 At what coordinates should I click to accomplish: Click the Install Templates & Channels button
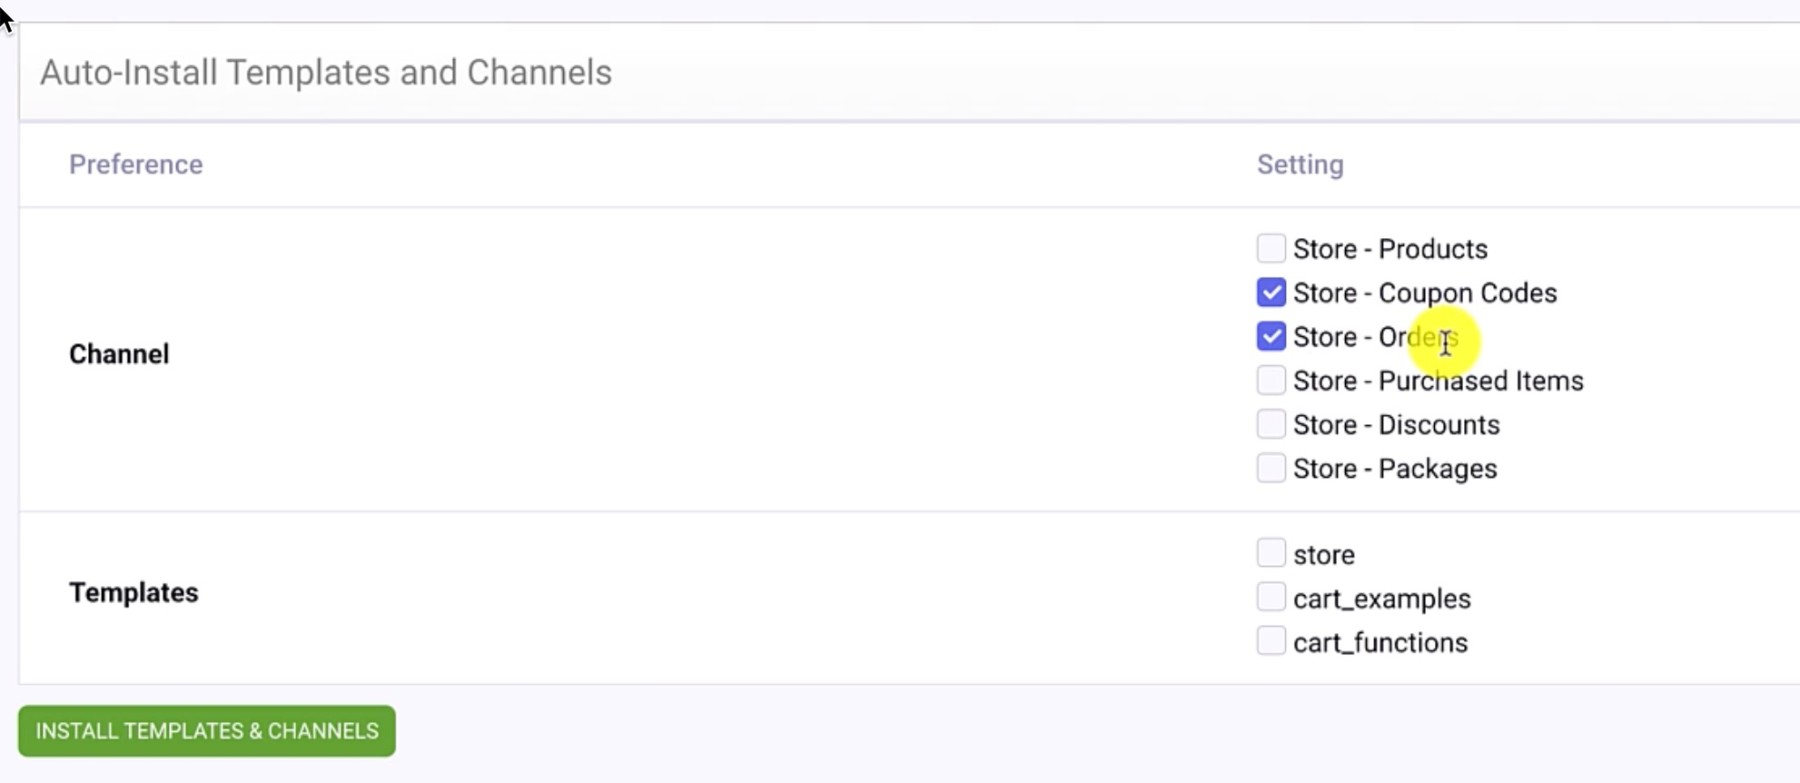(205, 731)
